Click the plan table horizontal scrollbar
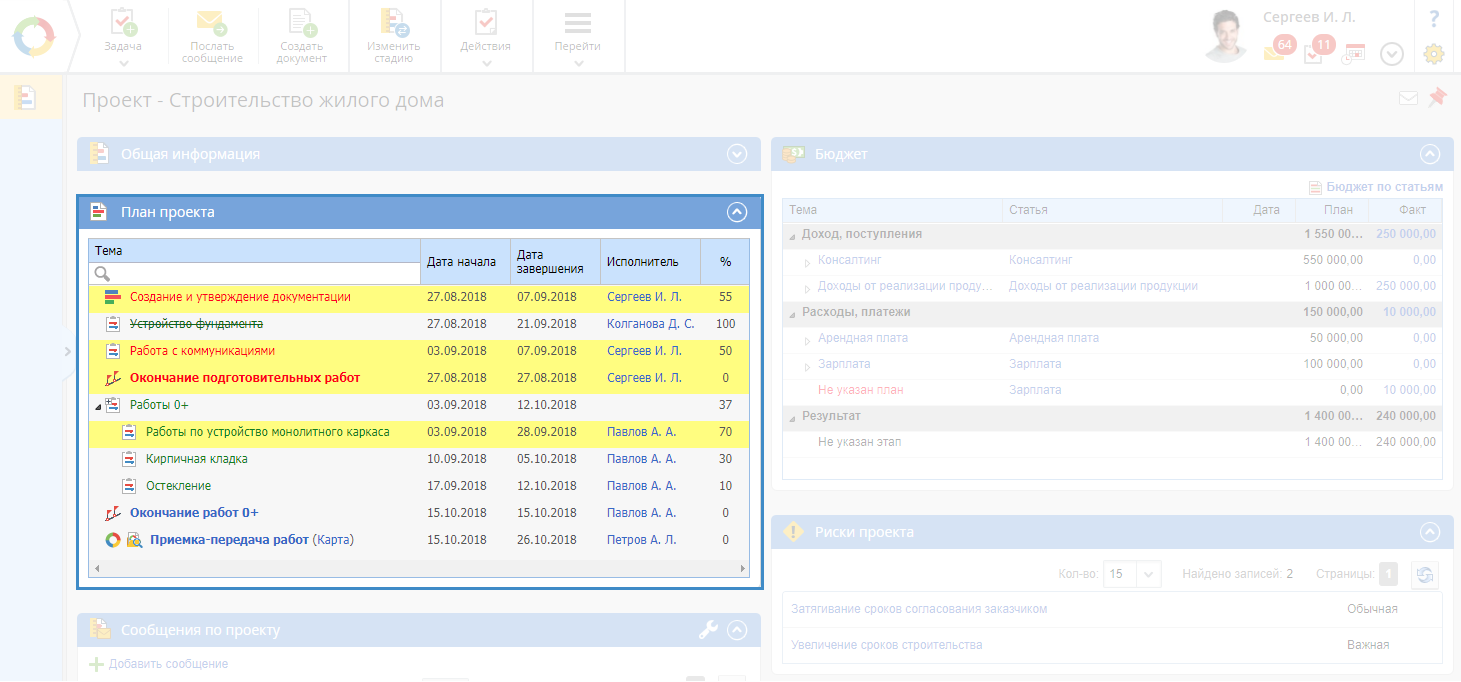1461x682 pixels. click(418, 568)
